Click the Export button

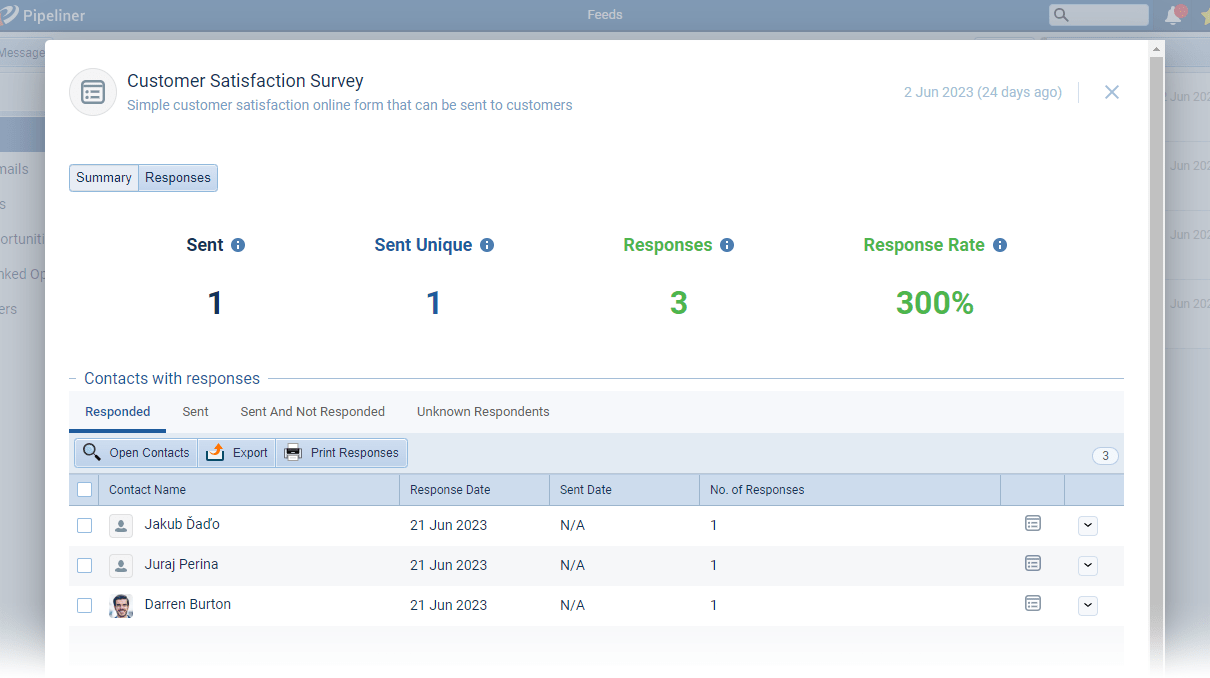pos(237,453)
